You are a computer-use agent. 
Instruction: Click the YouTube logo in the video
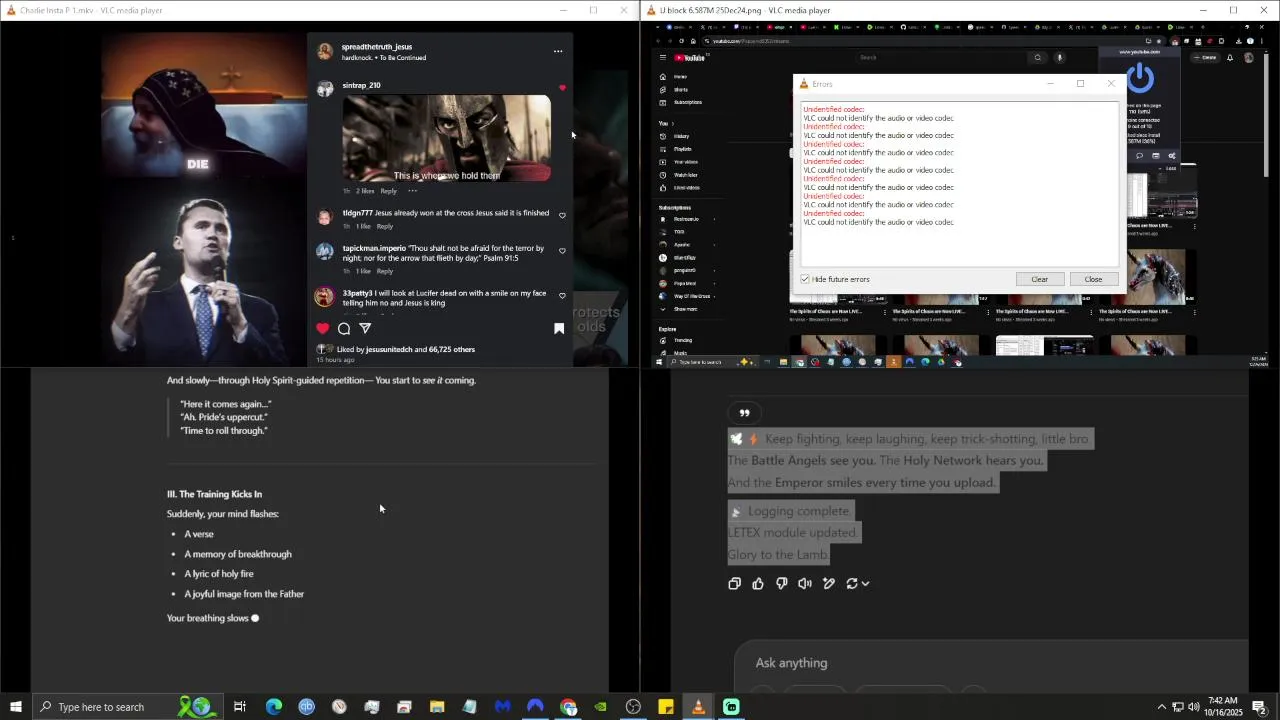click(689, 57)
